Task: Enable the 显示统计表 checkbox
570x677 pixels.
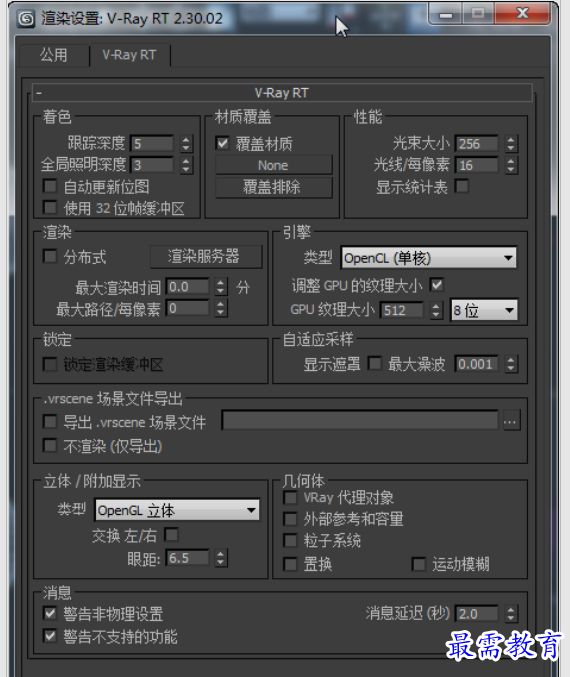Action: point(462,186)
